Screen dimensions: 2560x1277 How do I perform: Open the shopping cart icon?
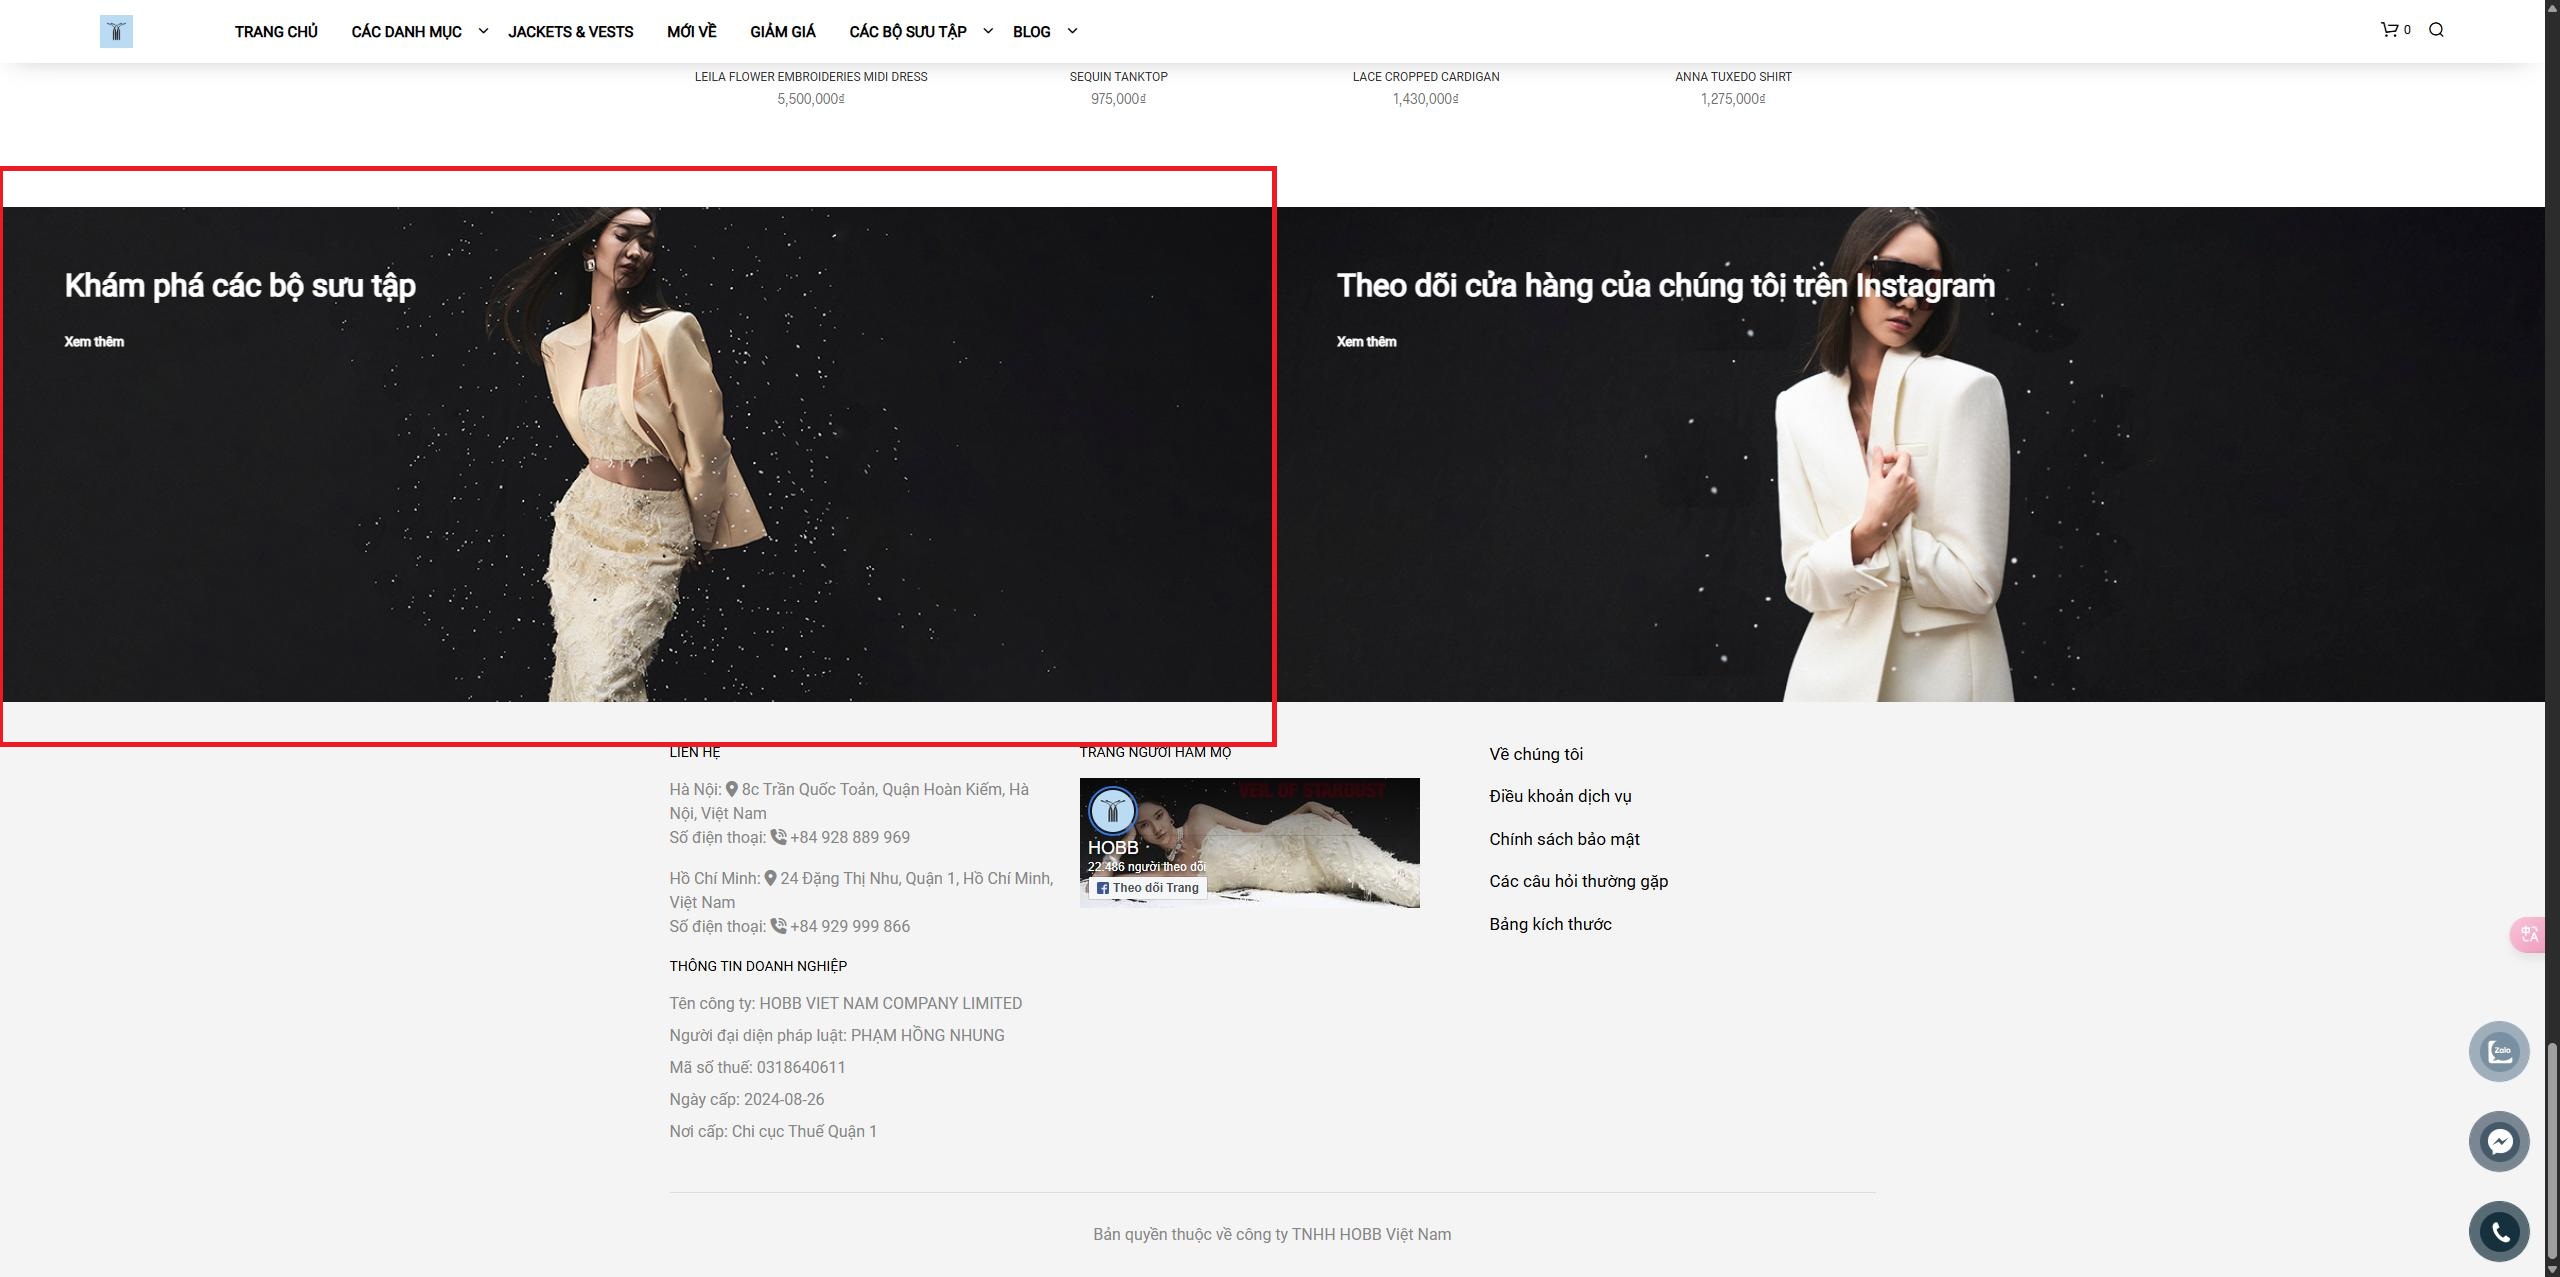click(2389, 30)
